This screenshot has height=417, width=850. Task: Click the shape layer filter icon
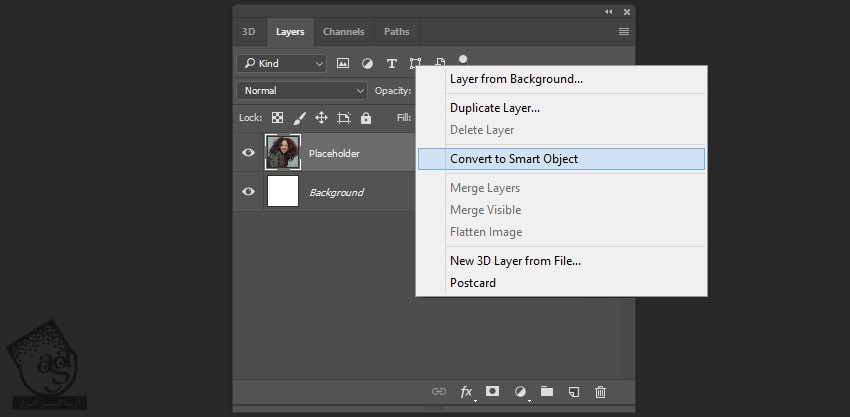coord(415,63)
